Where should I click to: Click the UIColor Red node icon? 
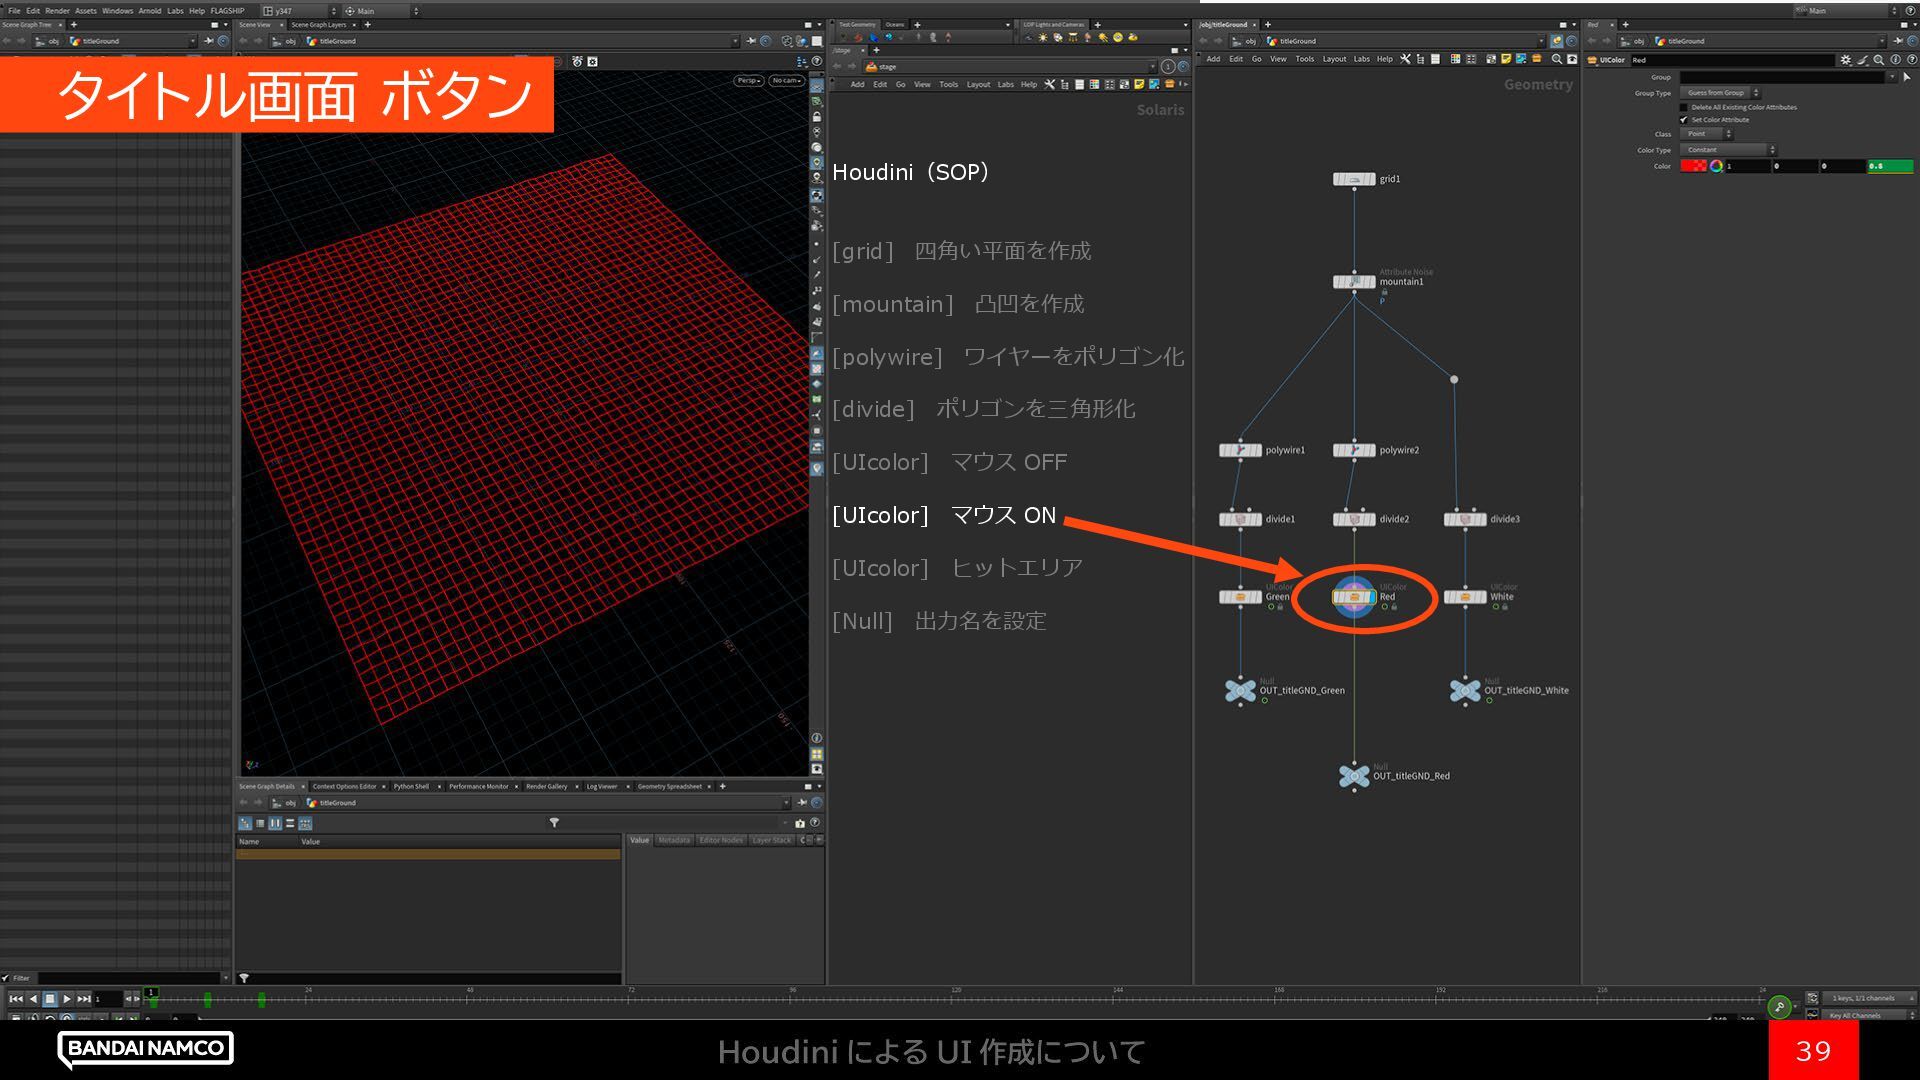point(1354,597)
